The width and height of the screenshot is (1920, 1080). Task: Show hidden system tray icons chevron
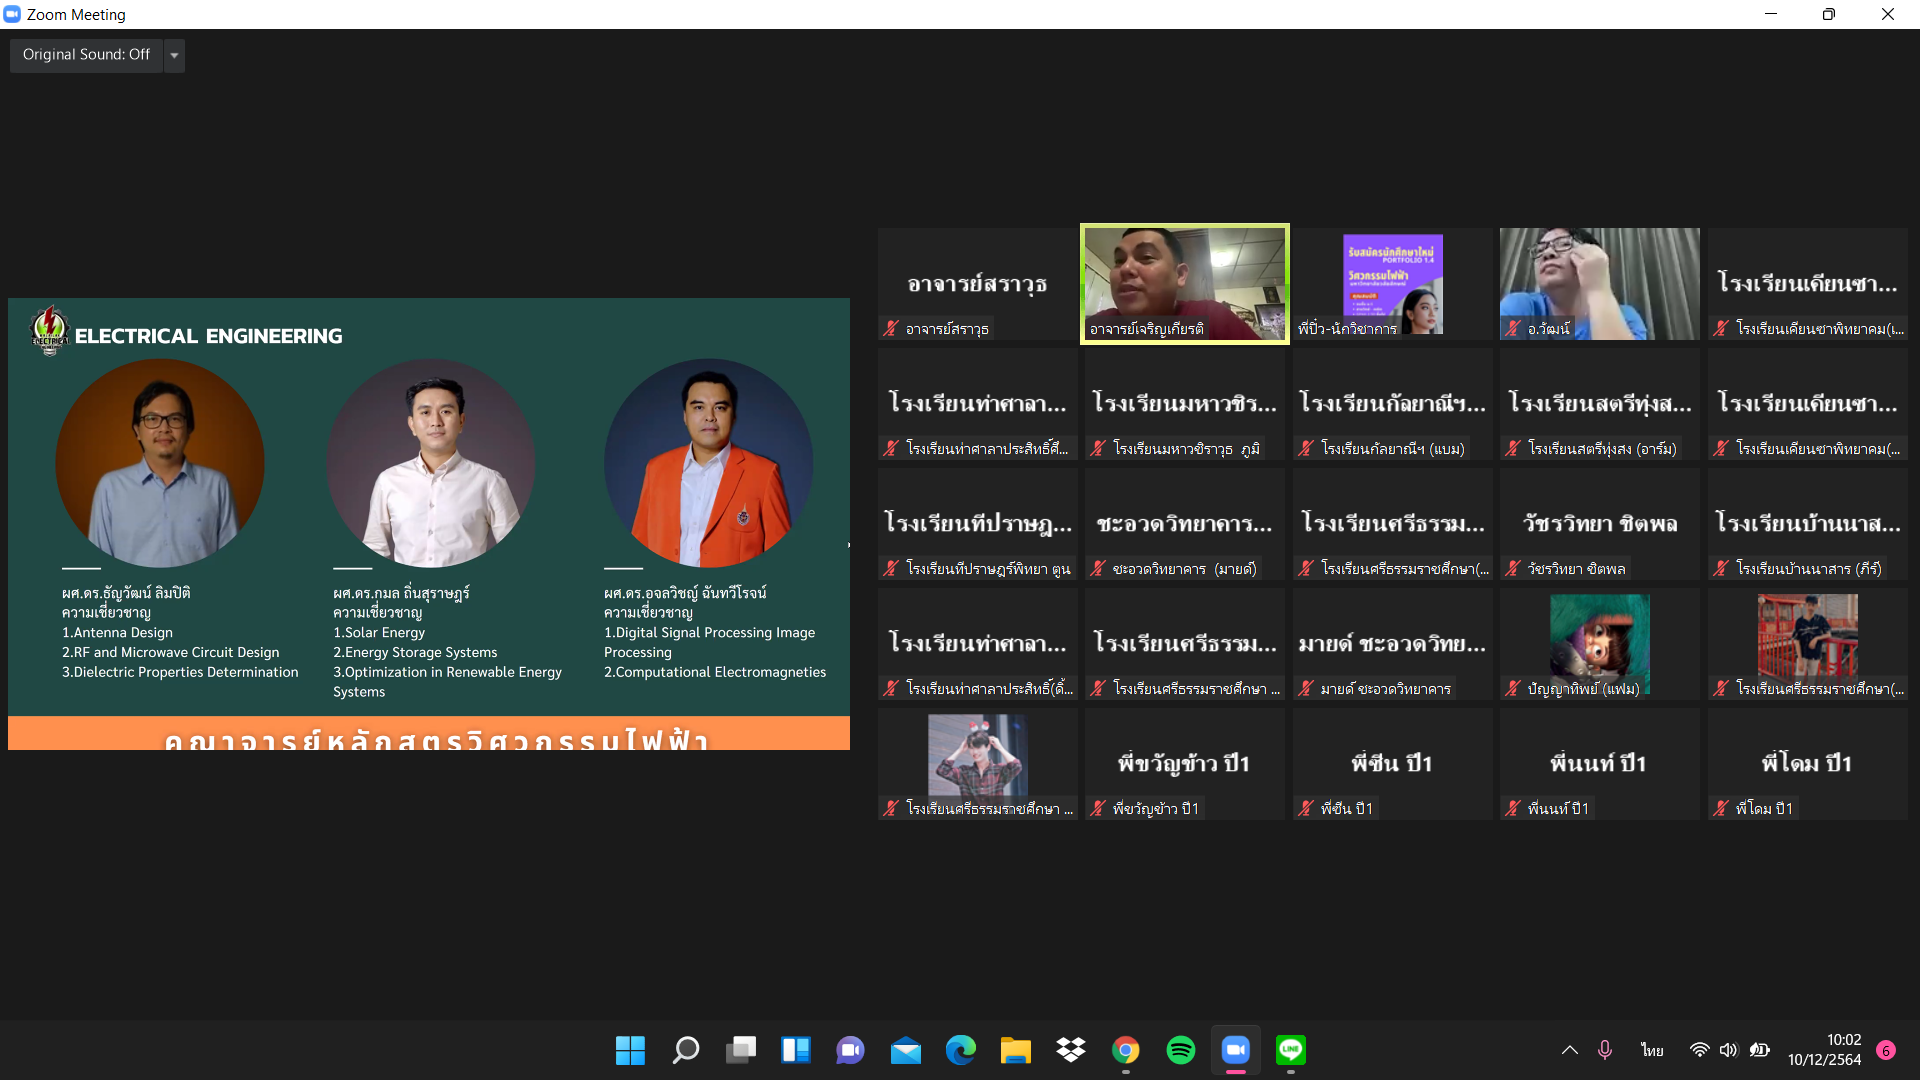pyautogui.click(x=1569, y=1050)
